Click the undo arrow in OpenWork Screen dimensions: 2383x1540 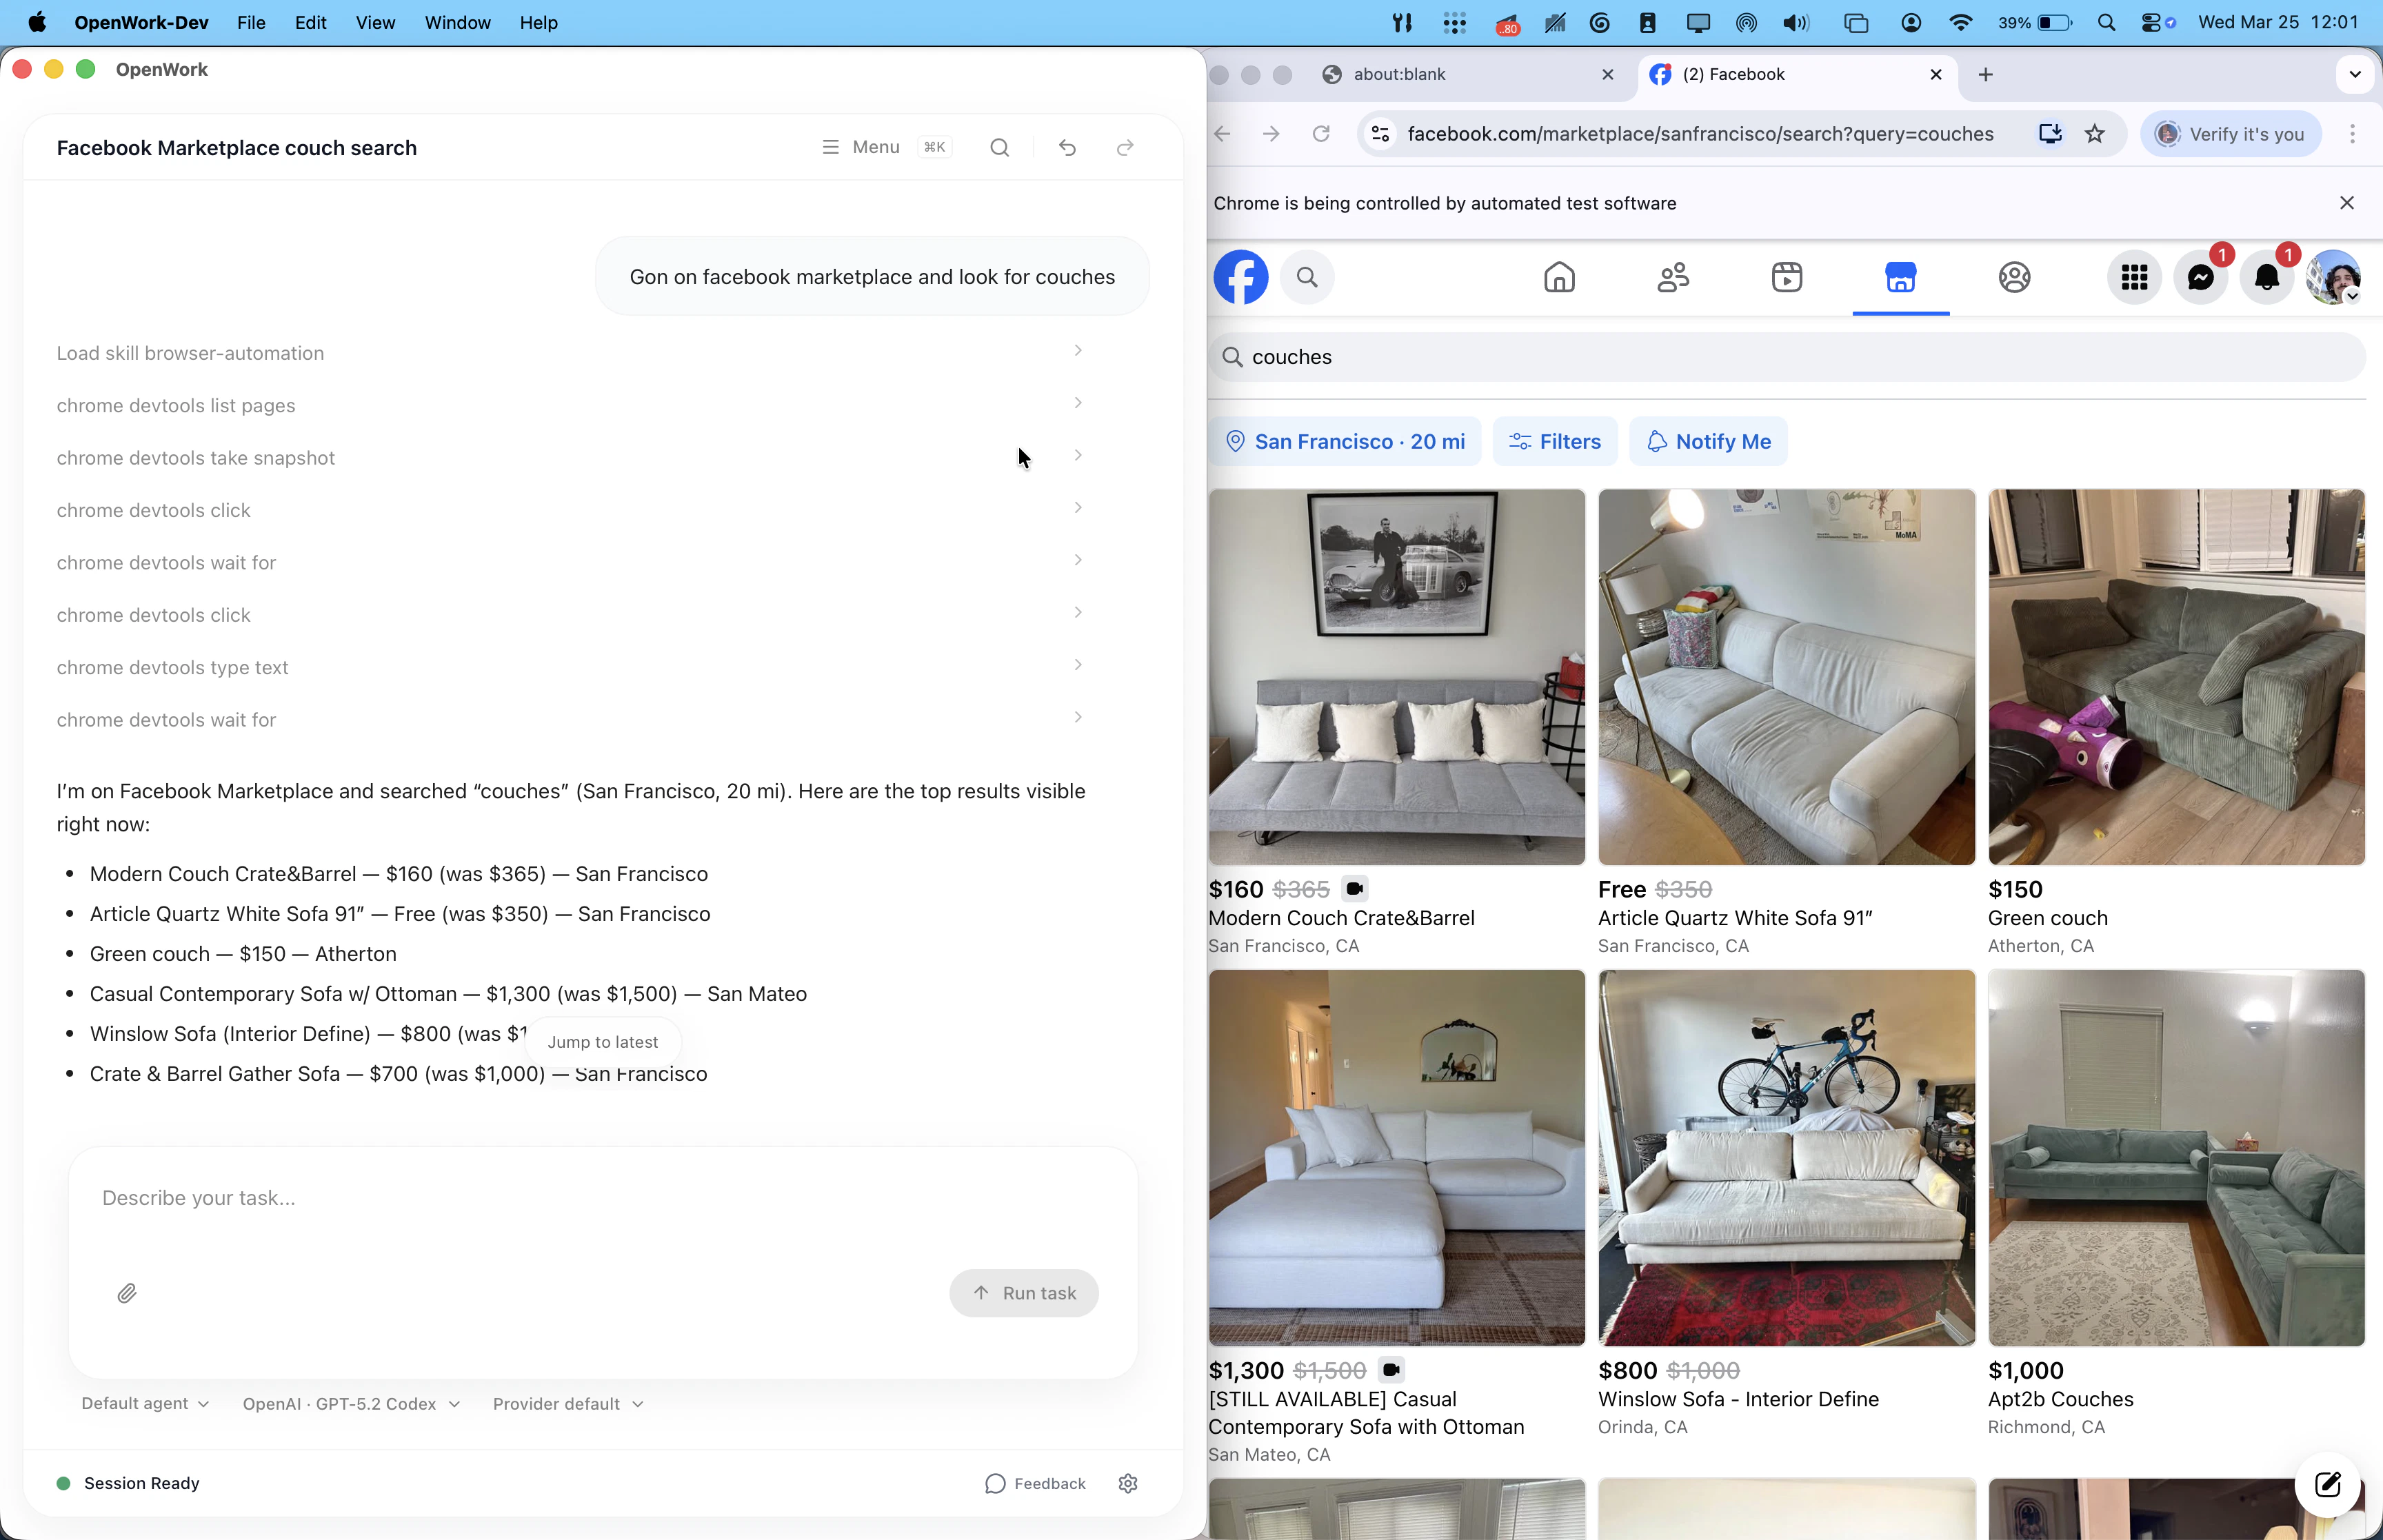point(1067,148)
